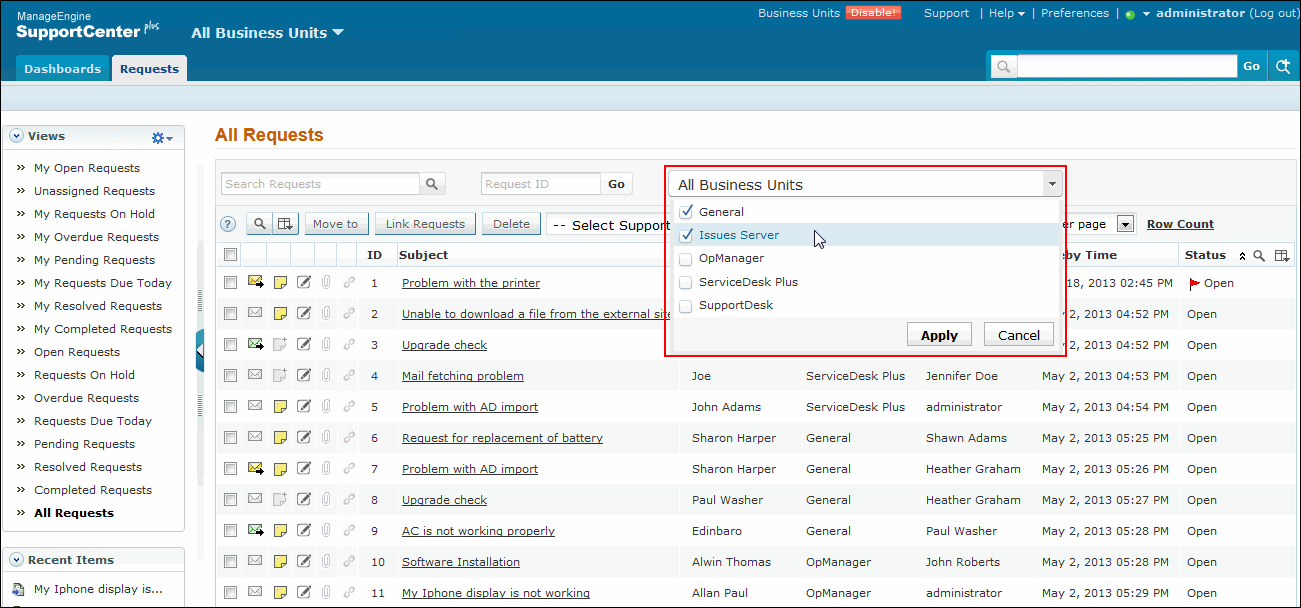The width and height of the screenshot is (1301, 608).
Task: Click the green mail icon for request 9
Action: coord(255,531)
